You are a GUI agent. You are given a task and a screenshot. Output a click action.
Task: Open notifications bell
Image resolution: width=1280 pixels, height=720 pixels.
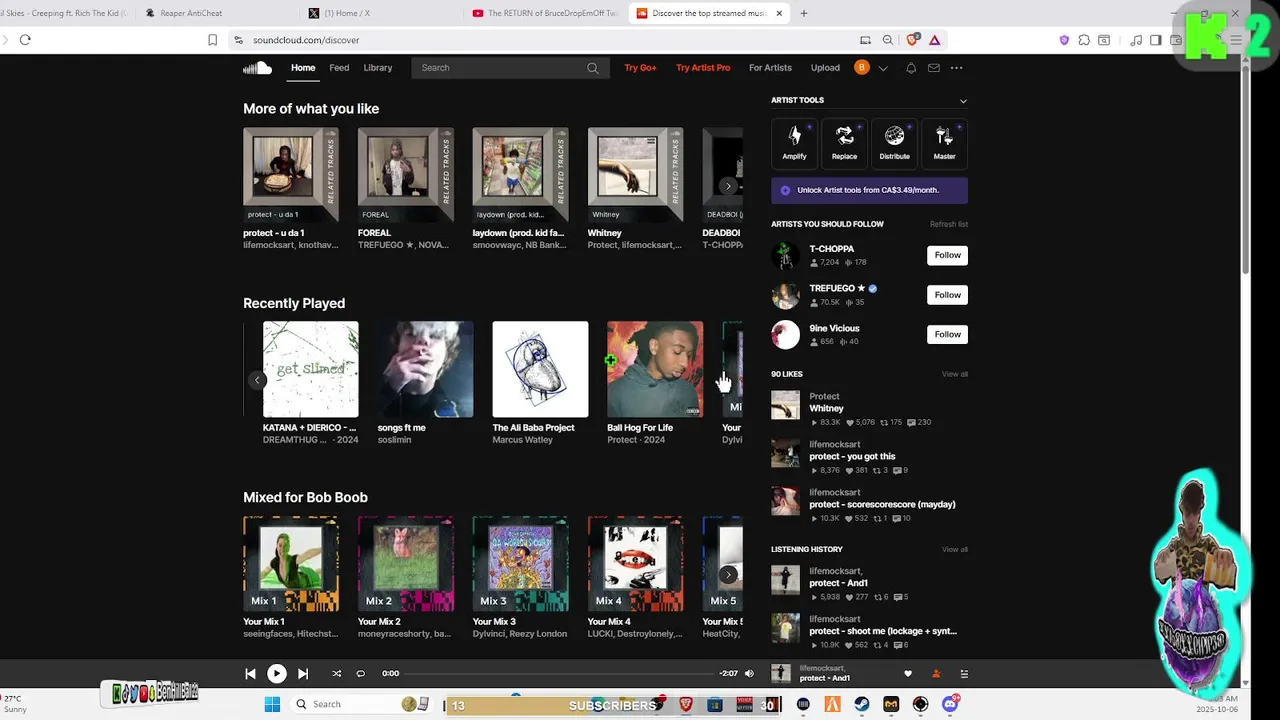click(911, 68)
